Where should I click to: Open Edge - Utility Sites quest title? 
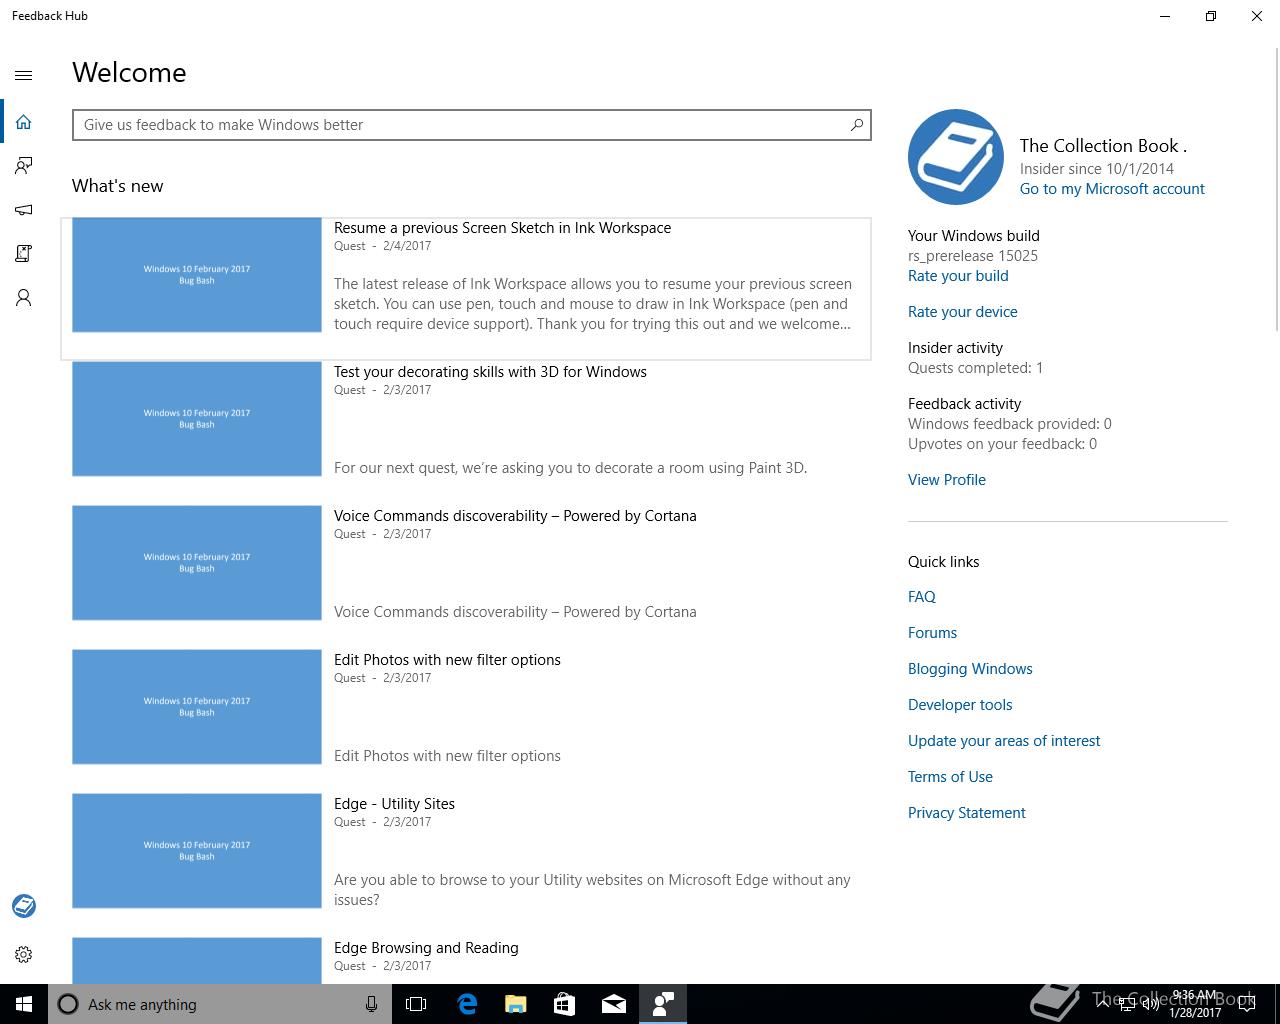[394, 804]
